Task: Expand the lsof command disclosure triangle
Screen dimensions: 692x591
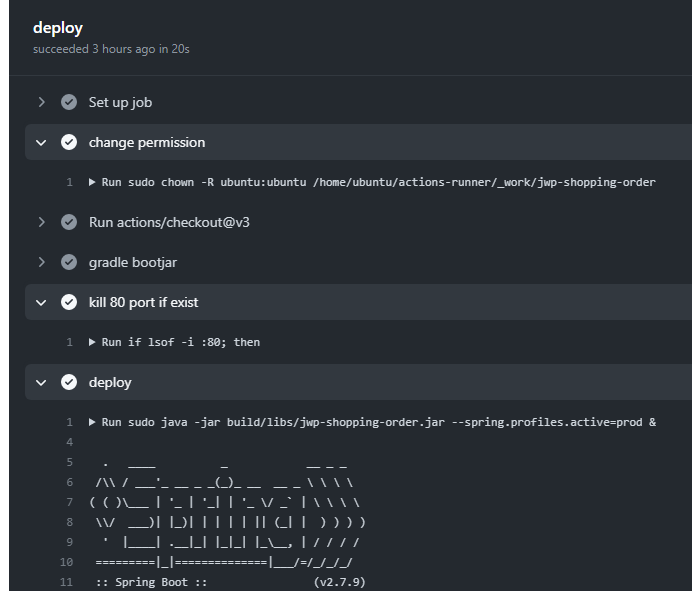Action: pyautogui.click(x=92, y=342)
